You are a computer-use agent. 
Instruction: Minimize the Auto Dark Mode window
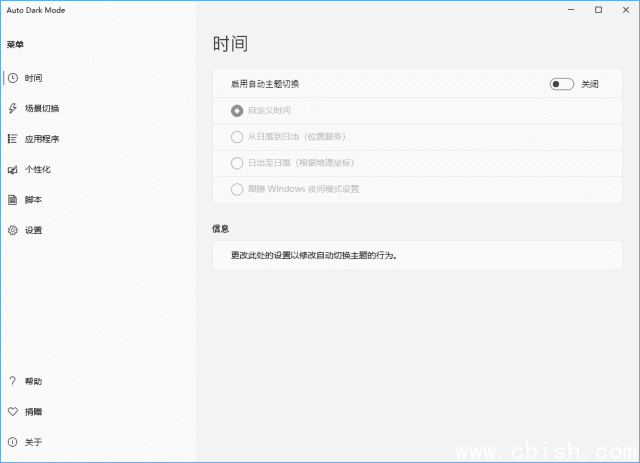pos(570,10)
